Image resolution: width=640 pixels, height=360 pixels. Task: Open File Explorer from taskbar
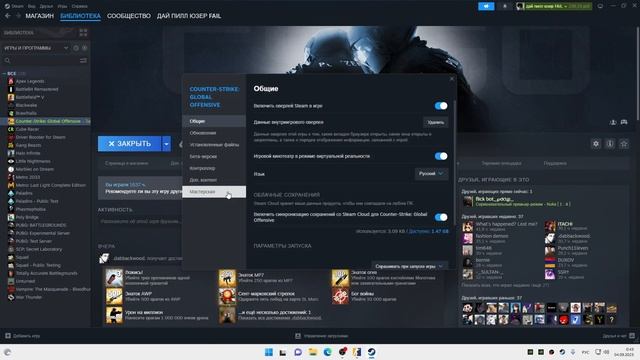click(313, 352)
